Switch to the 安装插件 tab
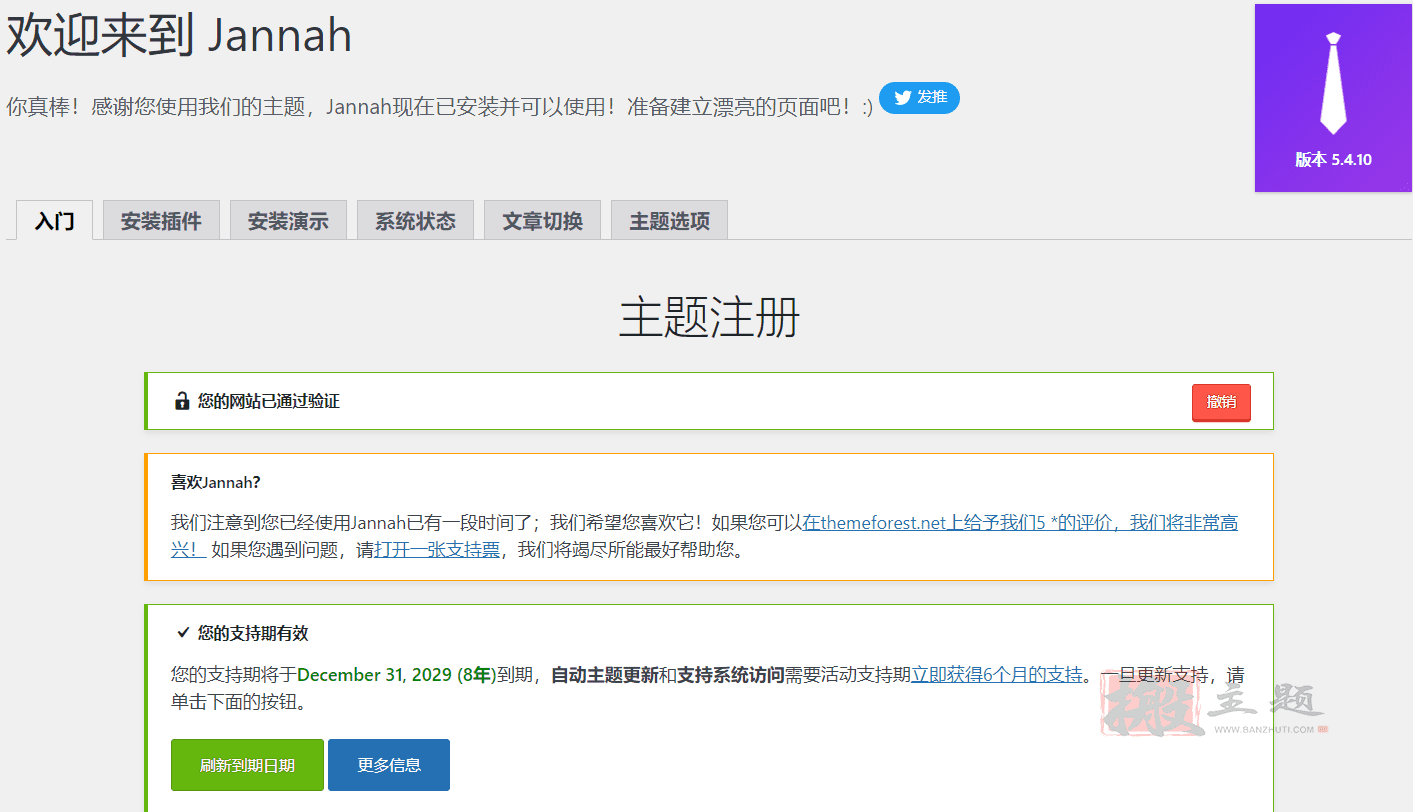 click(161, 221)
